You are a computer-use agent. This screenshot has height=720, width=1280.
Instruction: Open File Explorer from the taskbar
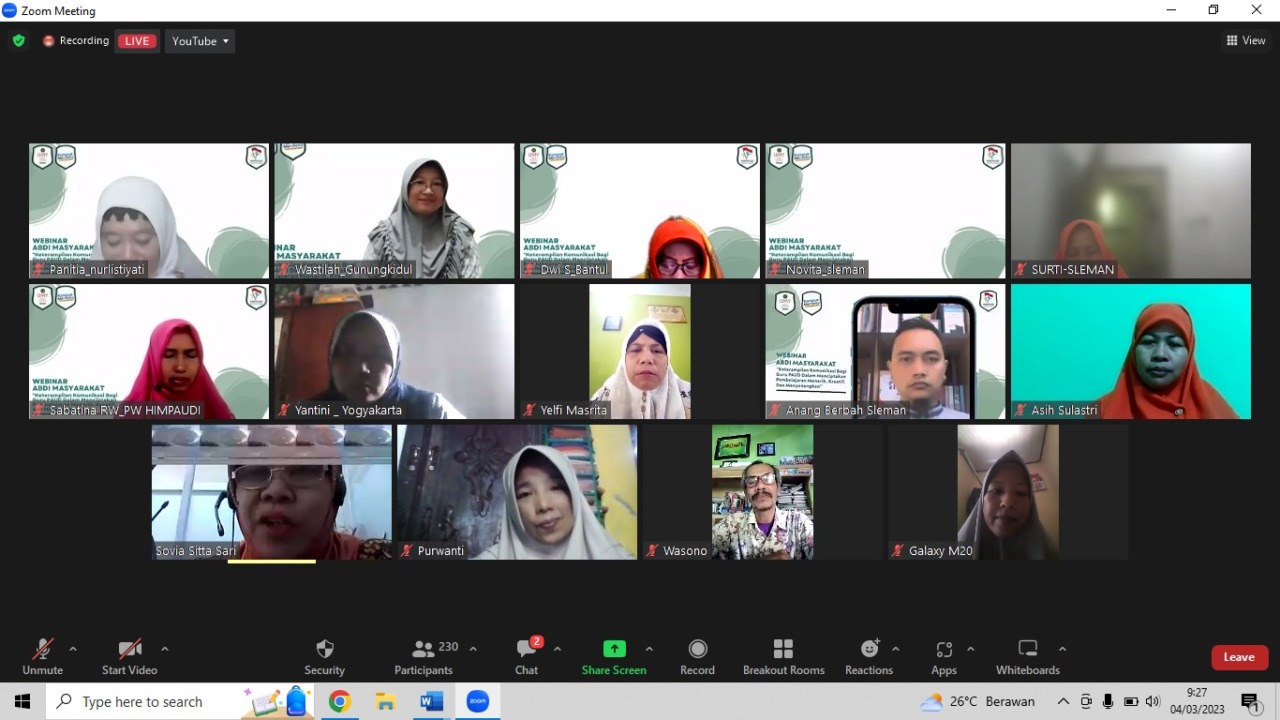click(385, 702)
